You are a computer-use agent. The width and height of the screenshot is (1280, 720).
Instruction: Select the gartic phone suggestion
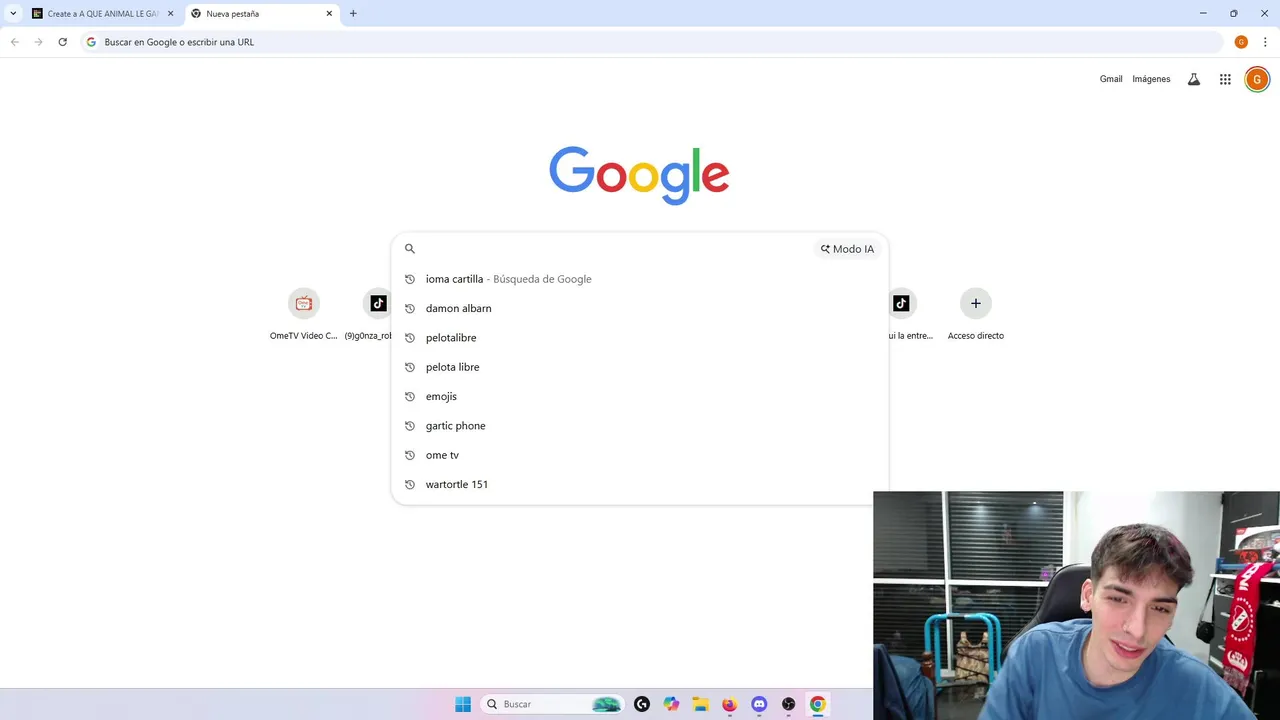pos(640,426)
